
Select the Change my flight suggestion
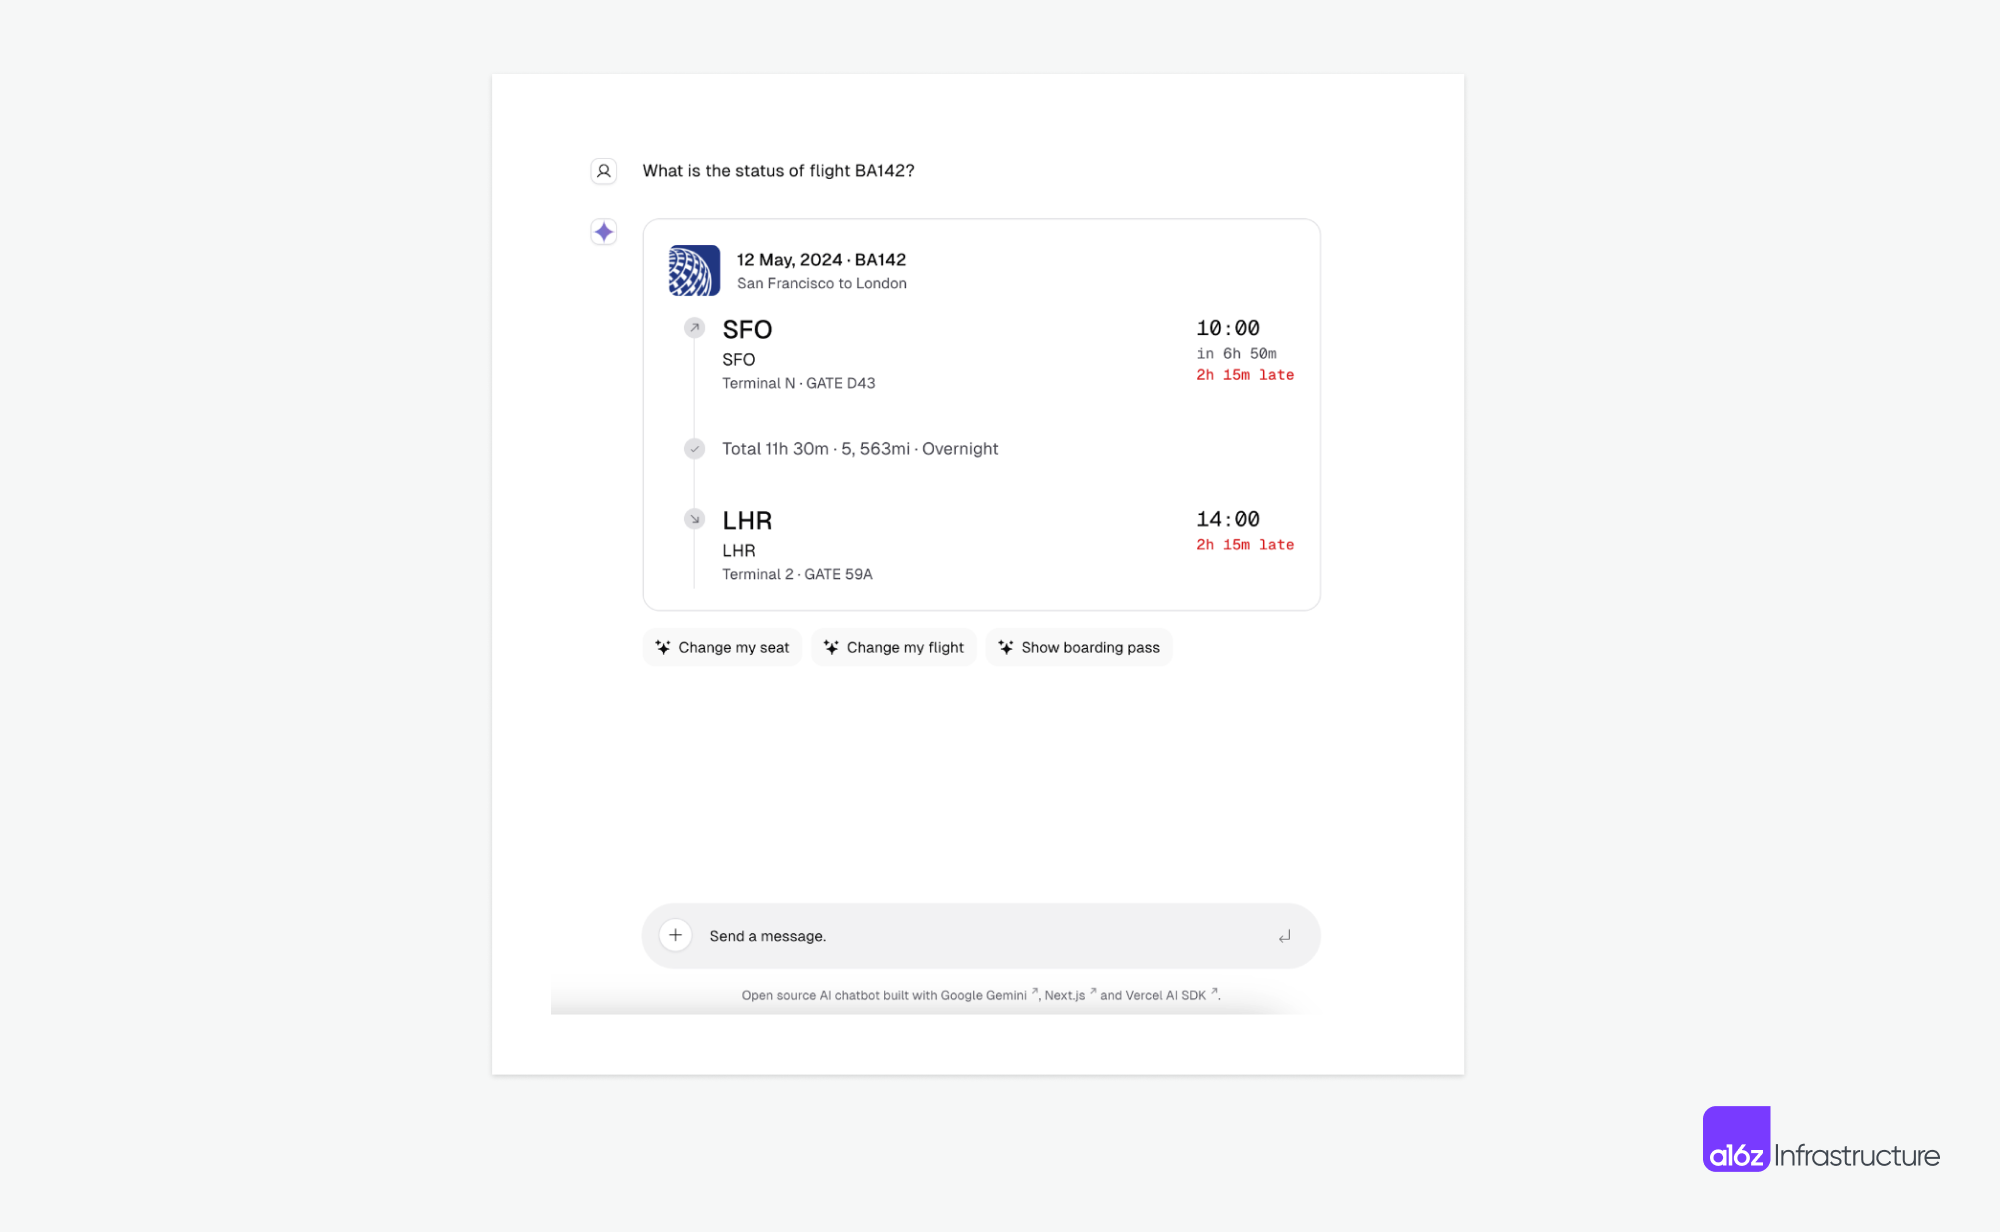click(x=894, y=647)
